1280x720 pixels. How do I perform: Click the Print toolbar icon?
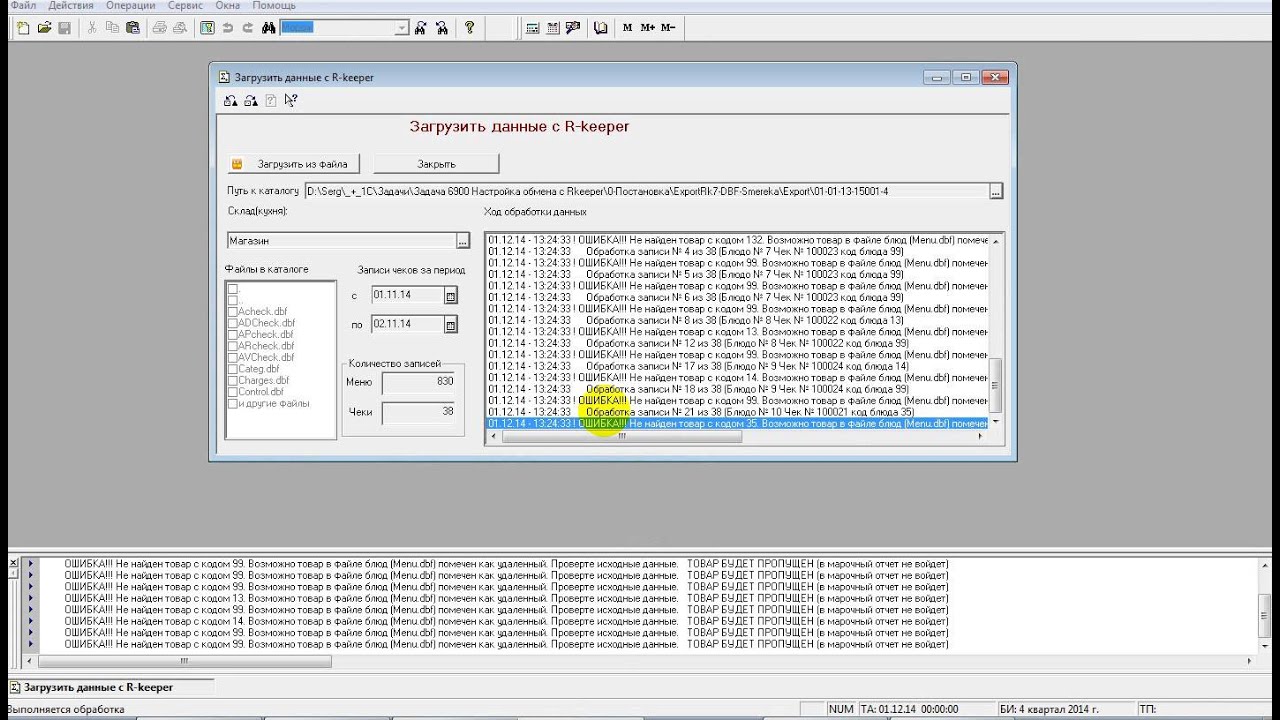tap(160, 28)
